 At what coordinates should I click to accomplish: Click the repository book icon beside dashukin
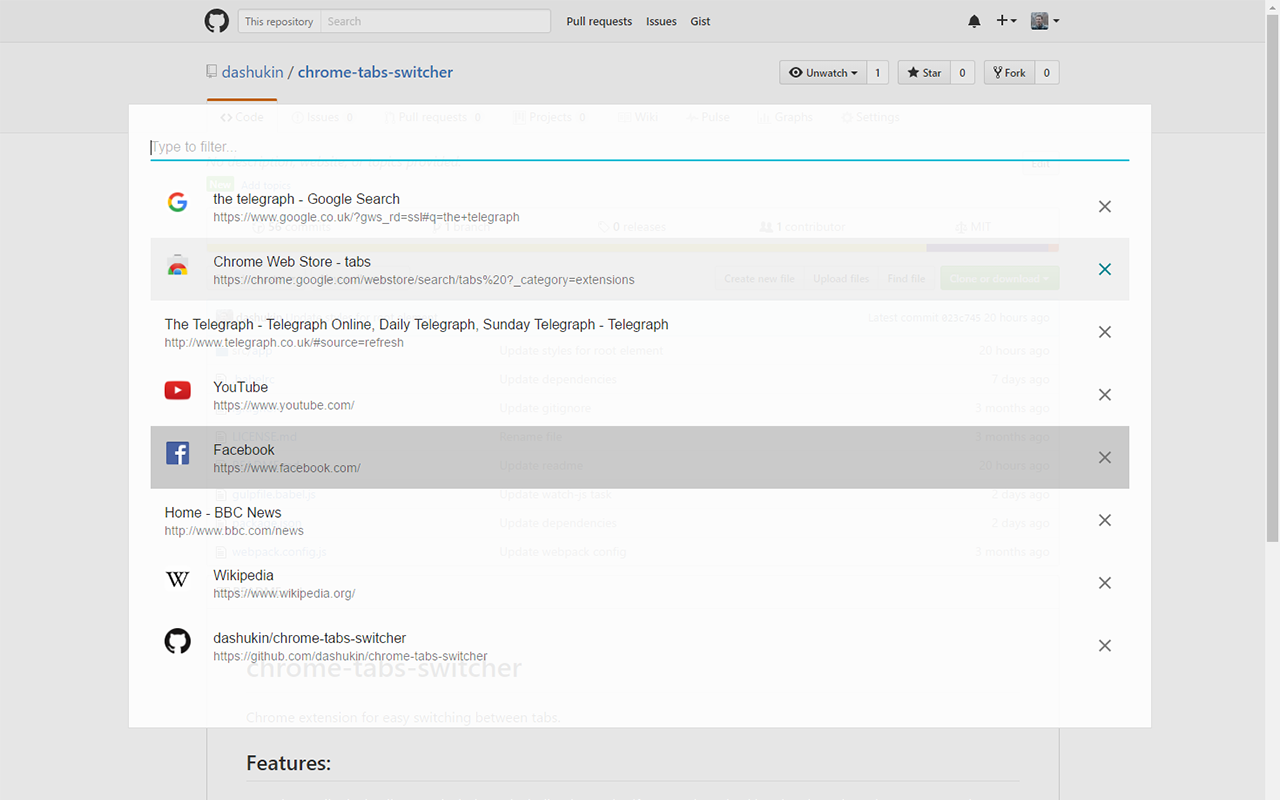tap(212, 72)
